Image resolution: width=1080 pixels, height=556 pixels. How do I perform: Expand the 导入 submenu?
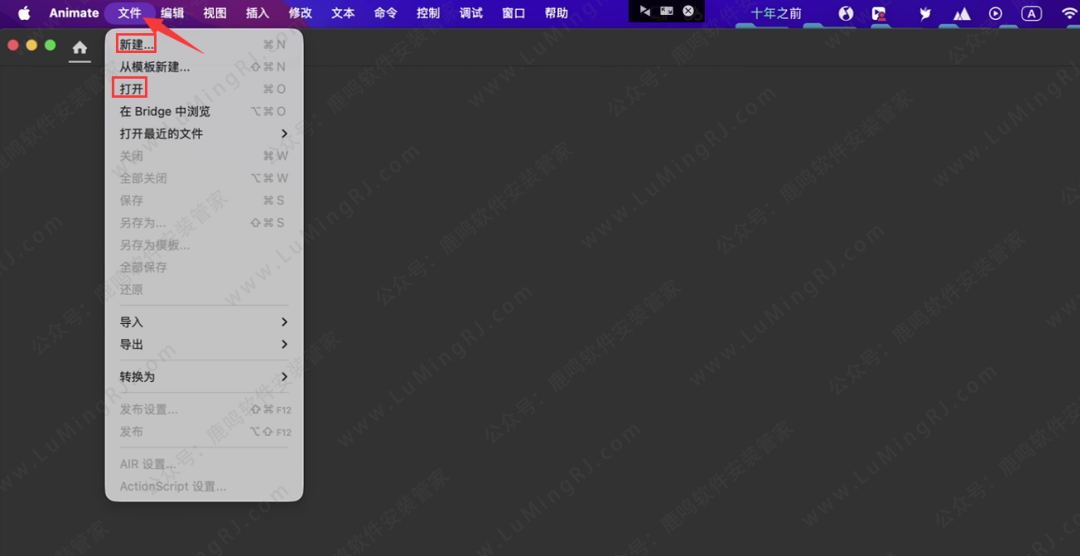tap(200, 322)
